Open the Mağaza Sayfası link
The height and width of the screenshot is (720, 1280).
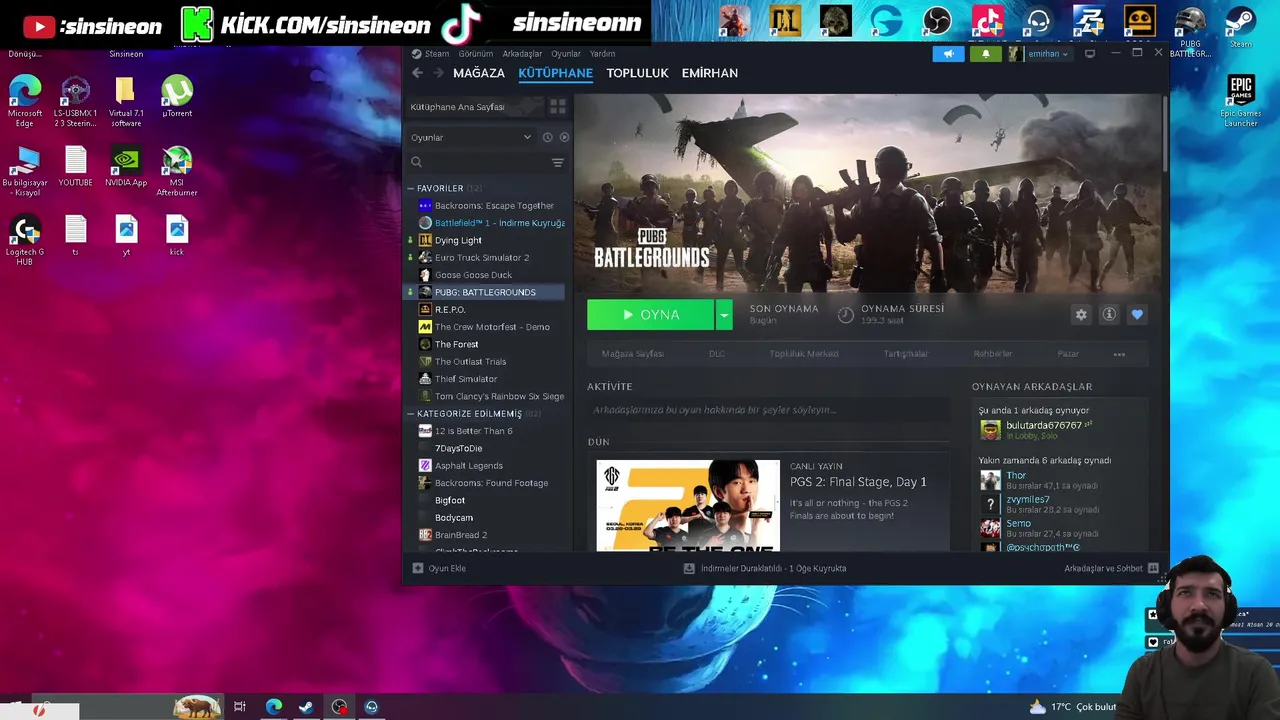[x=632, y=354]
